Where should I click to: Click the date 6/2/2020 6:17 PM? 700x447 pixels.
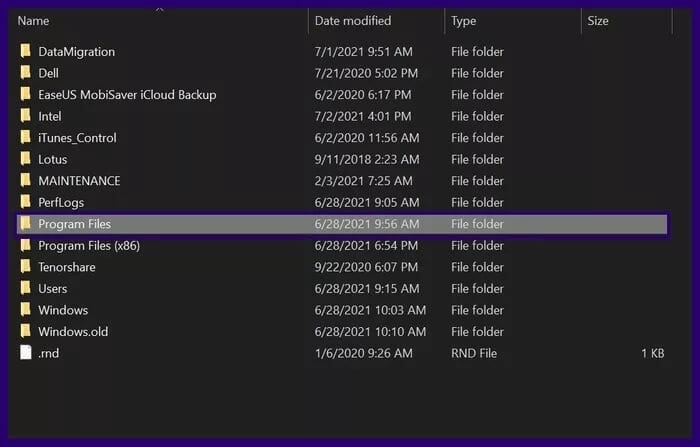tap(363, 95)
